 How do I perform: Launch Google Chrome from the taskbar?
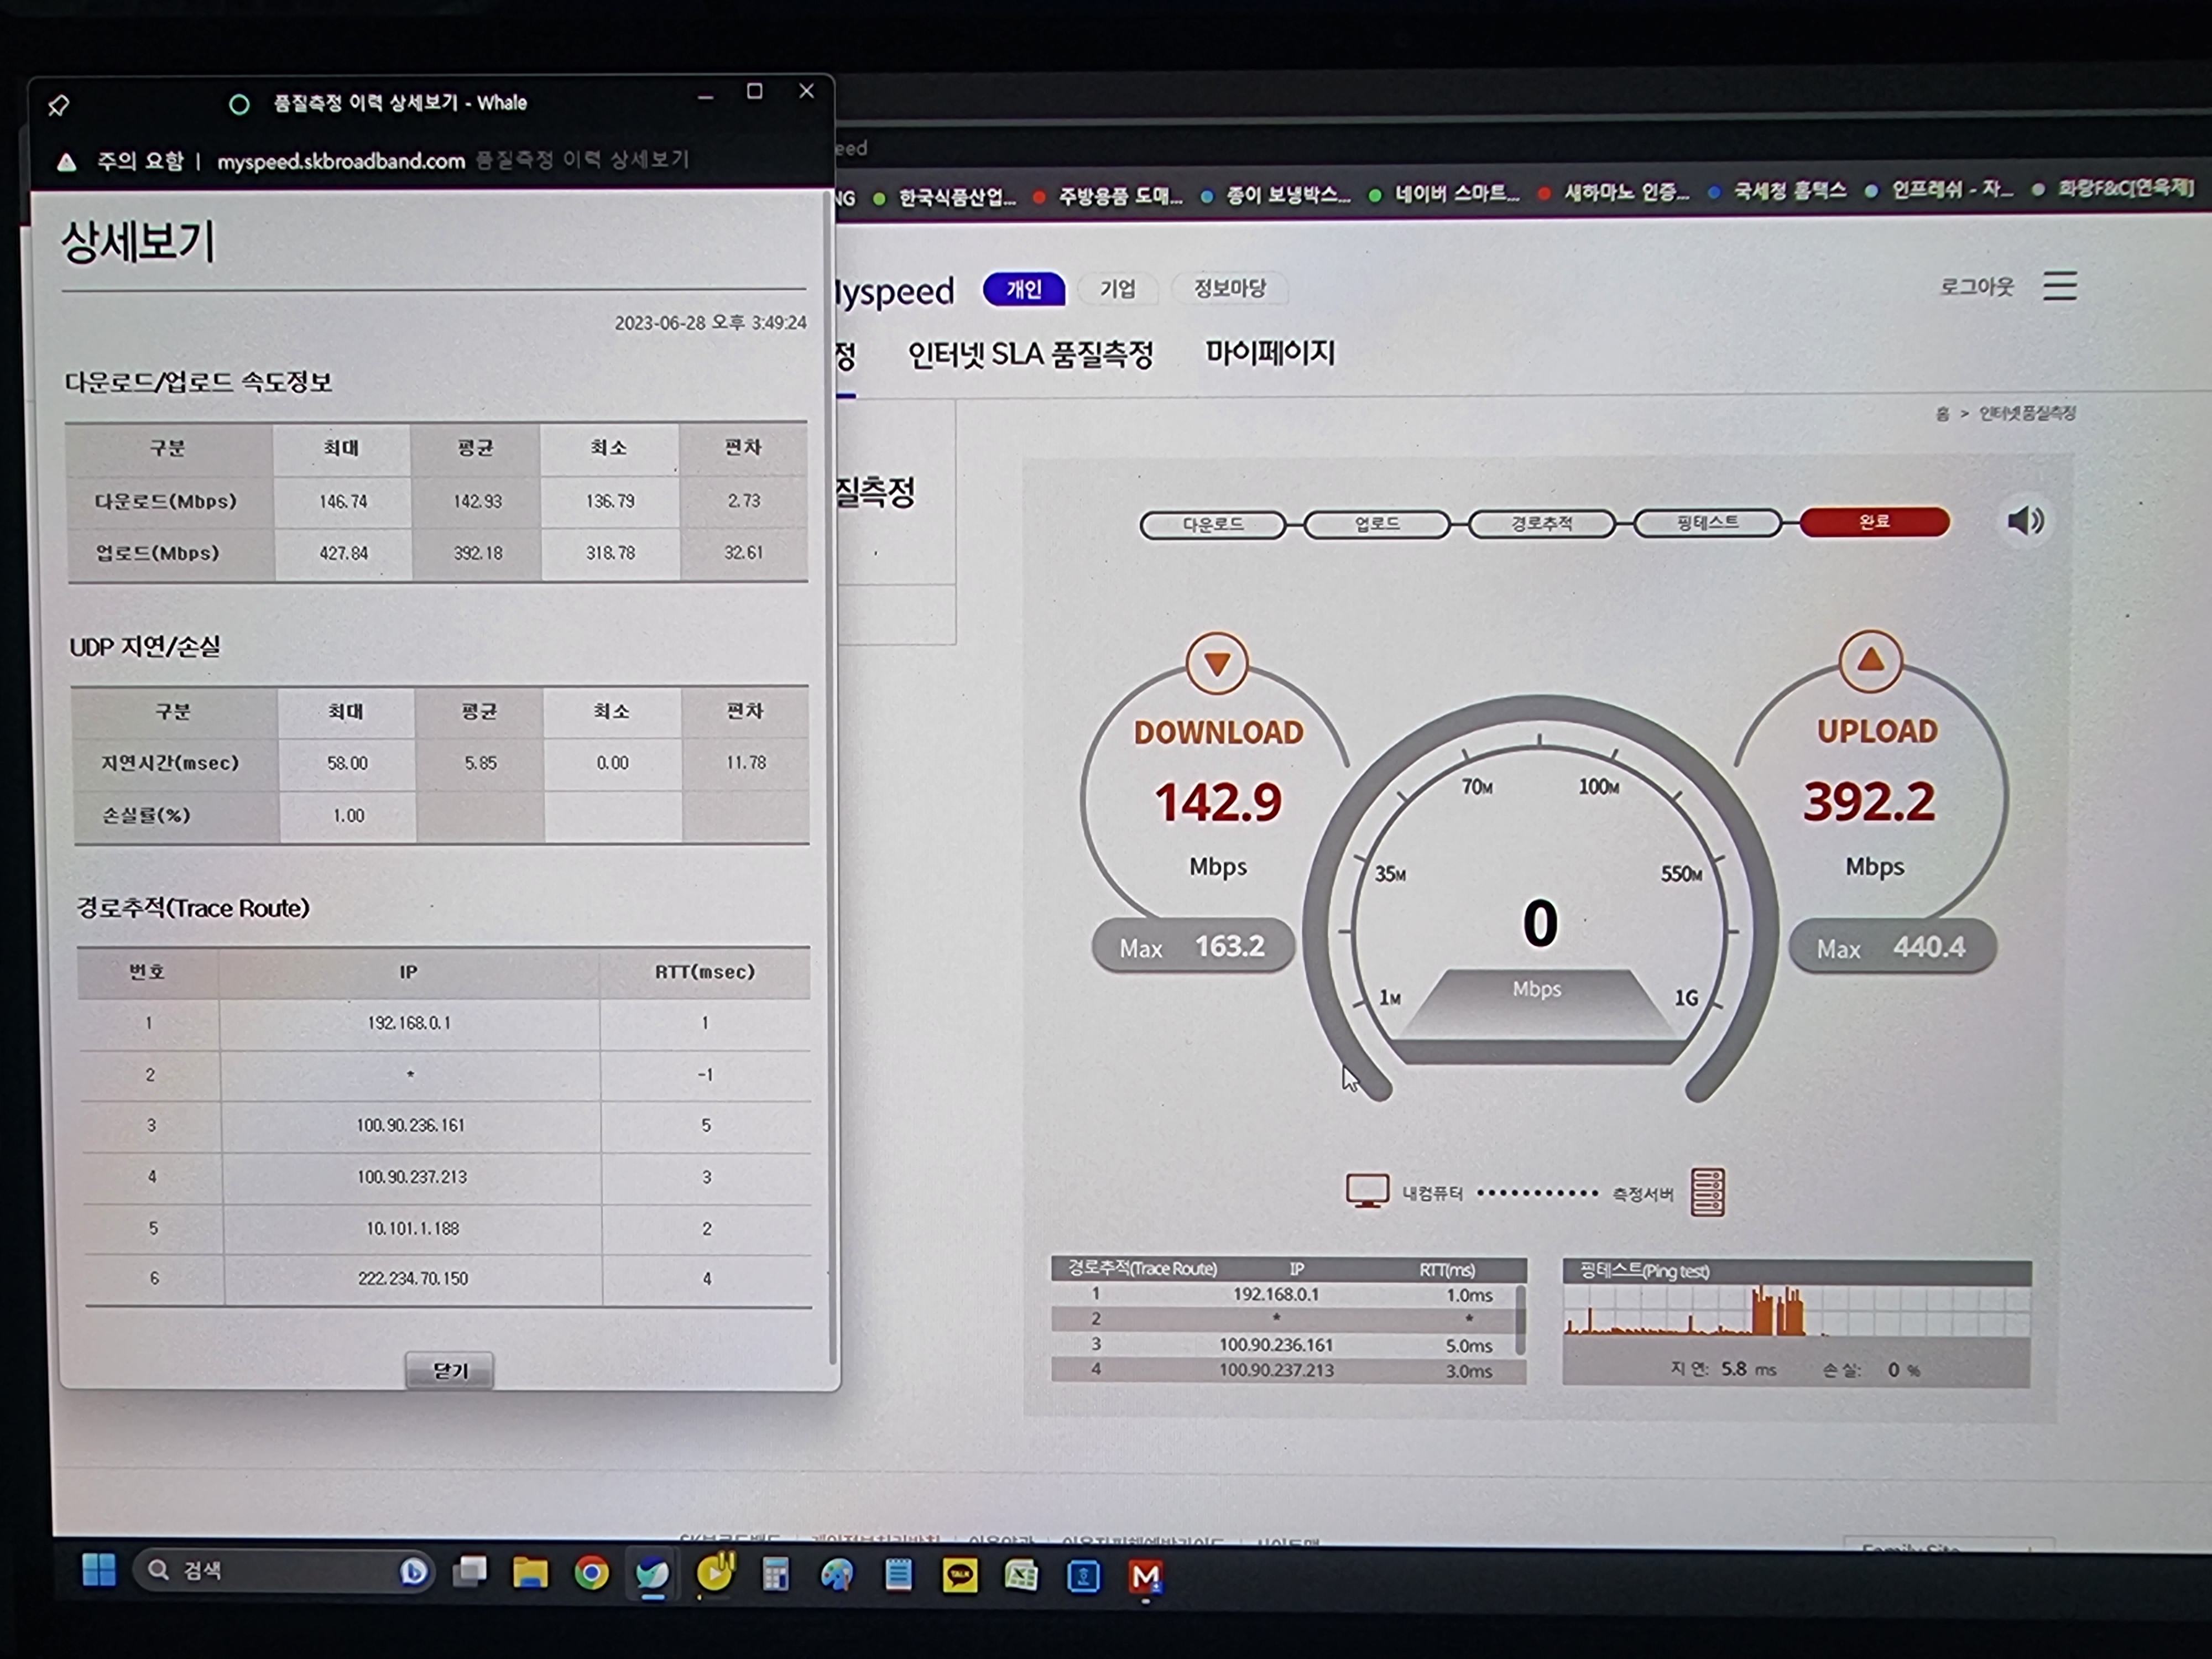(x=591, y=1574)
